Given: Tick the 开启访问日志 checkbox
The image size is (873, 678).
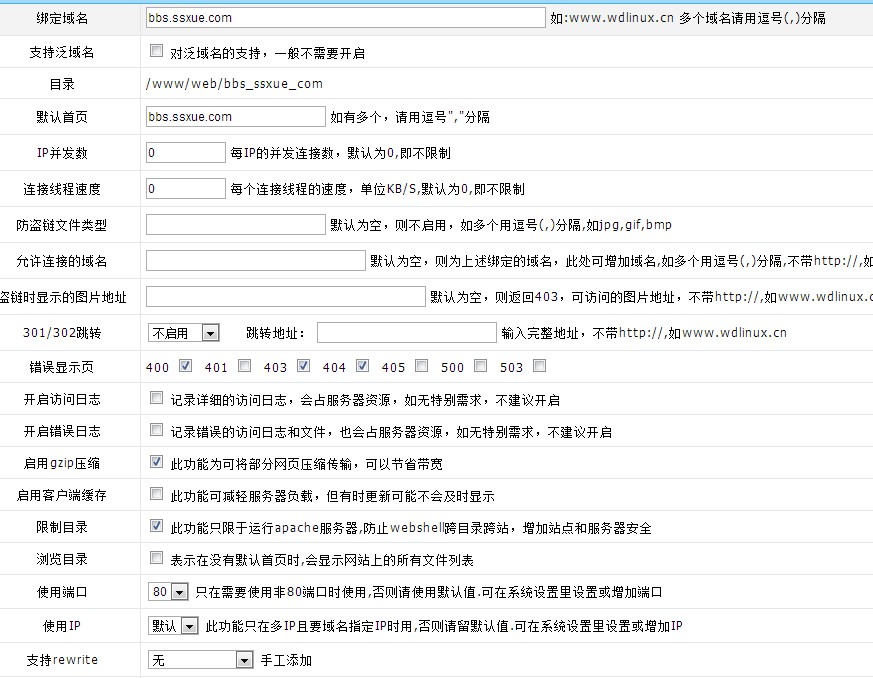Looking at the screenshot, I should pyautogui.click(x=156, y=399).
